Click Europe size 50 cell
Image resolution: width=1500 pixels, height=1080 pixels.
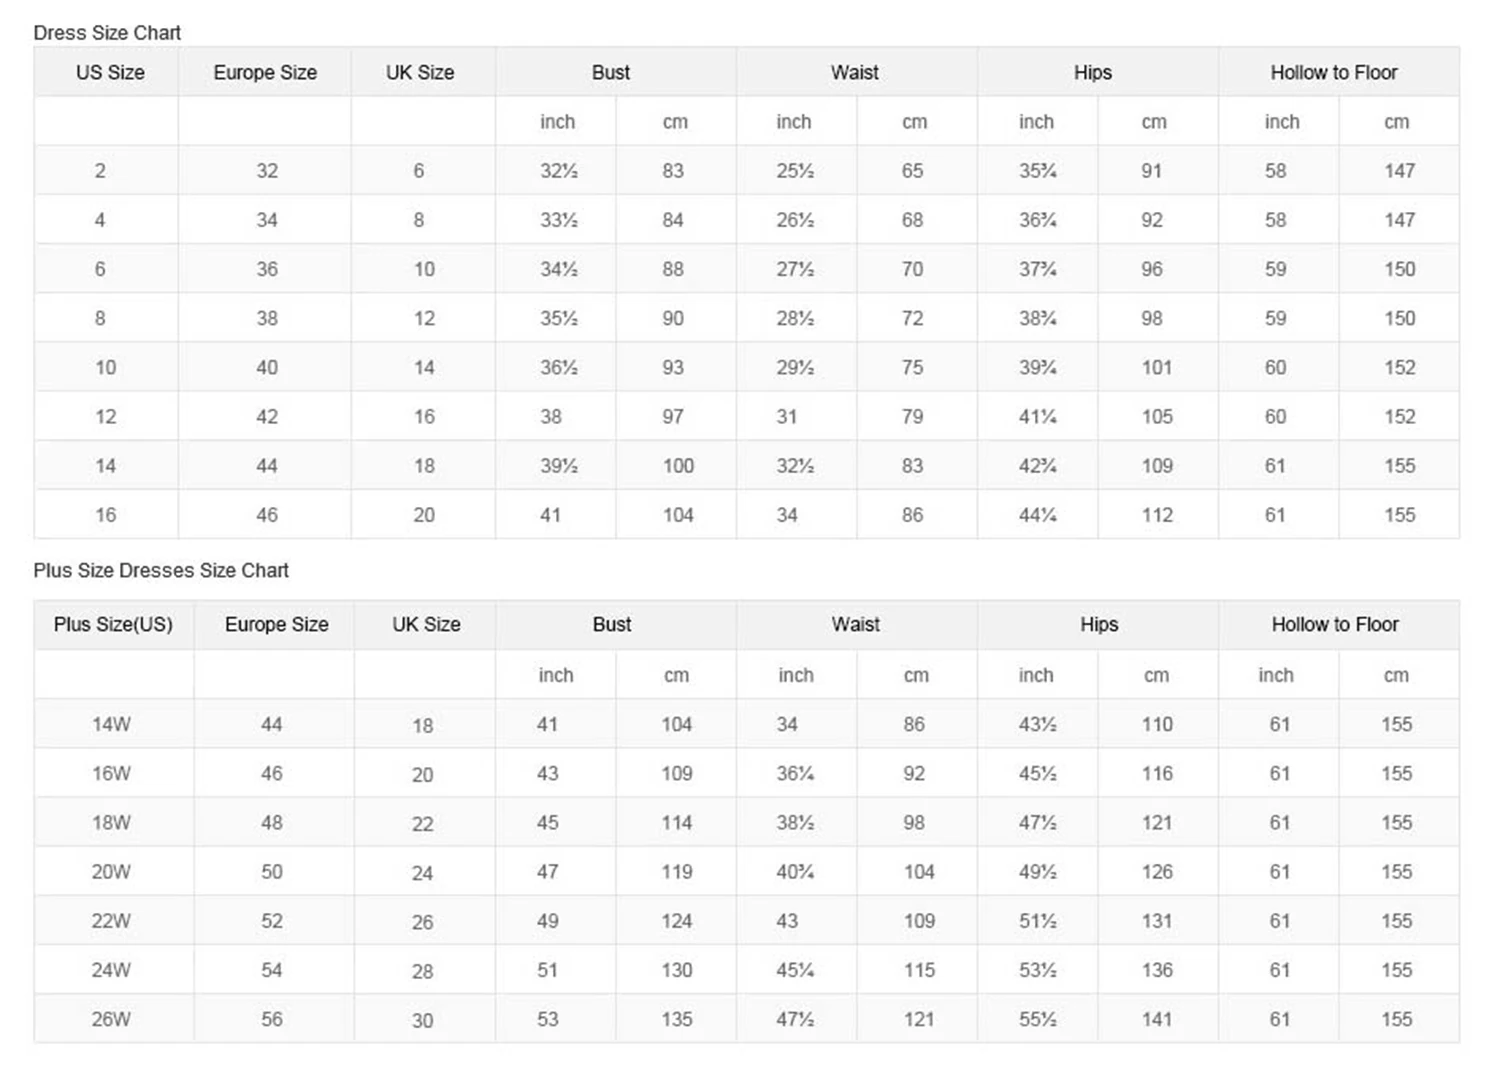[272, 872]
